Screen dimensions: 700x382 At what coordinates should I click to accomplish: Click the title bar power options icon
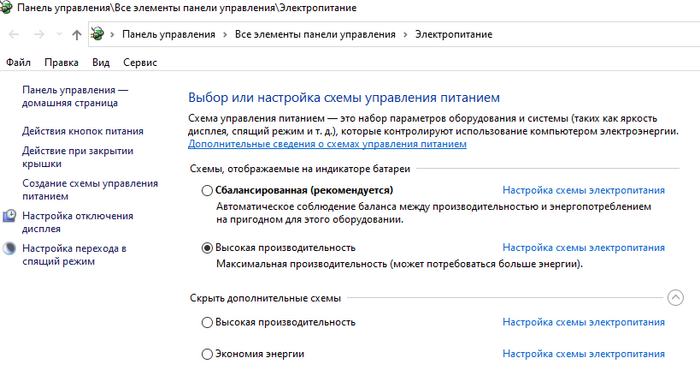pos(6,8)
